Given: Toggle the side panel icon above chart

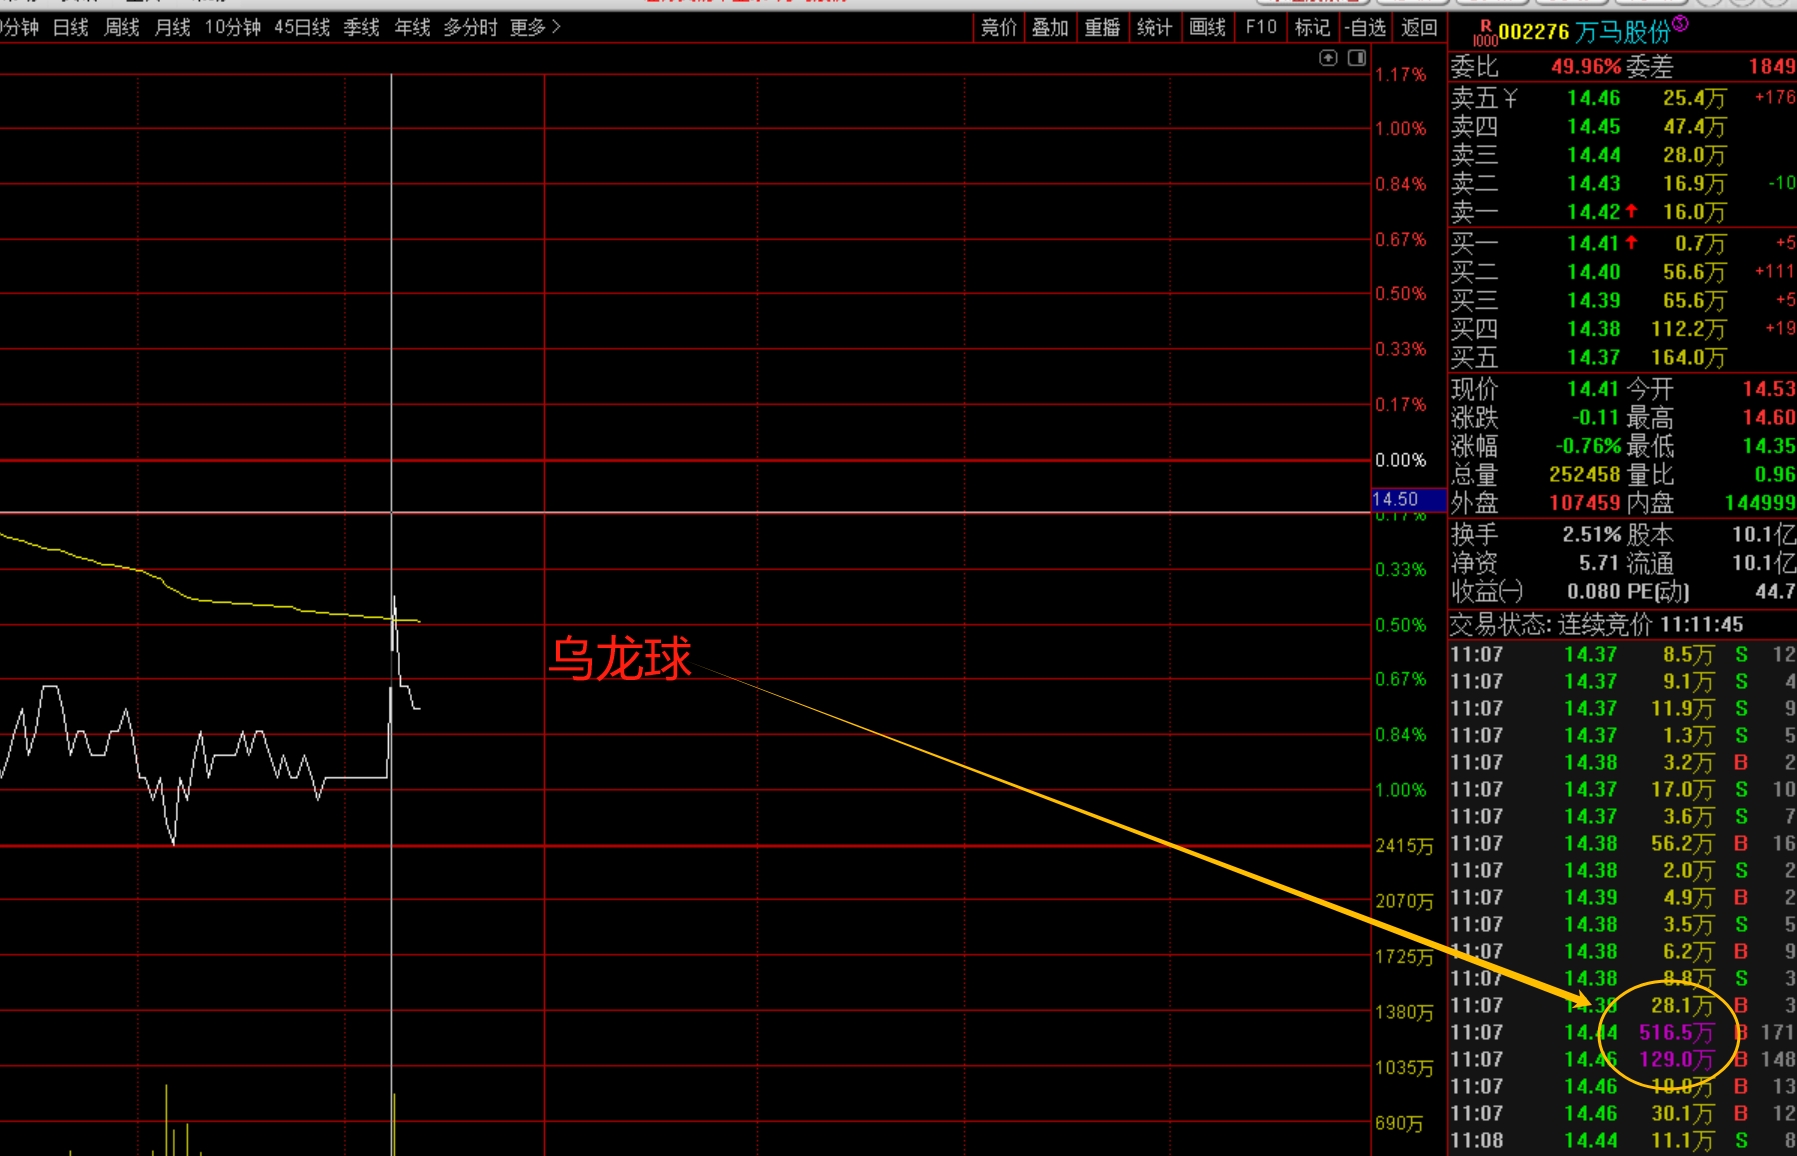Looking at the screenshot, I should [x=1357, y=58].
